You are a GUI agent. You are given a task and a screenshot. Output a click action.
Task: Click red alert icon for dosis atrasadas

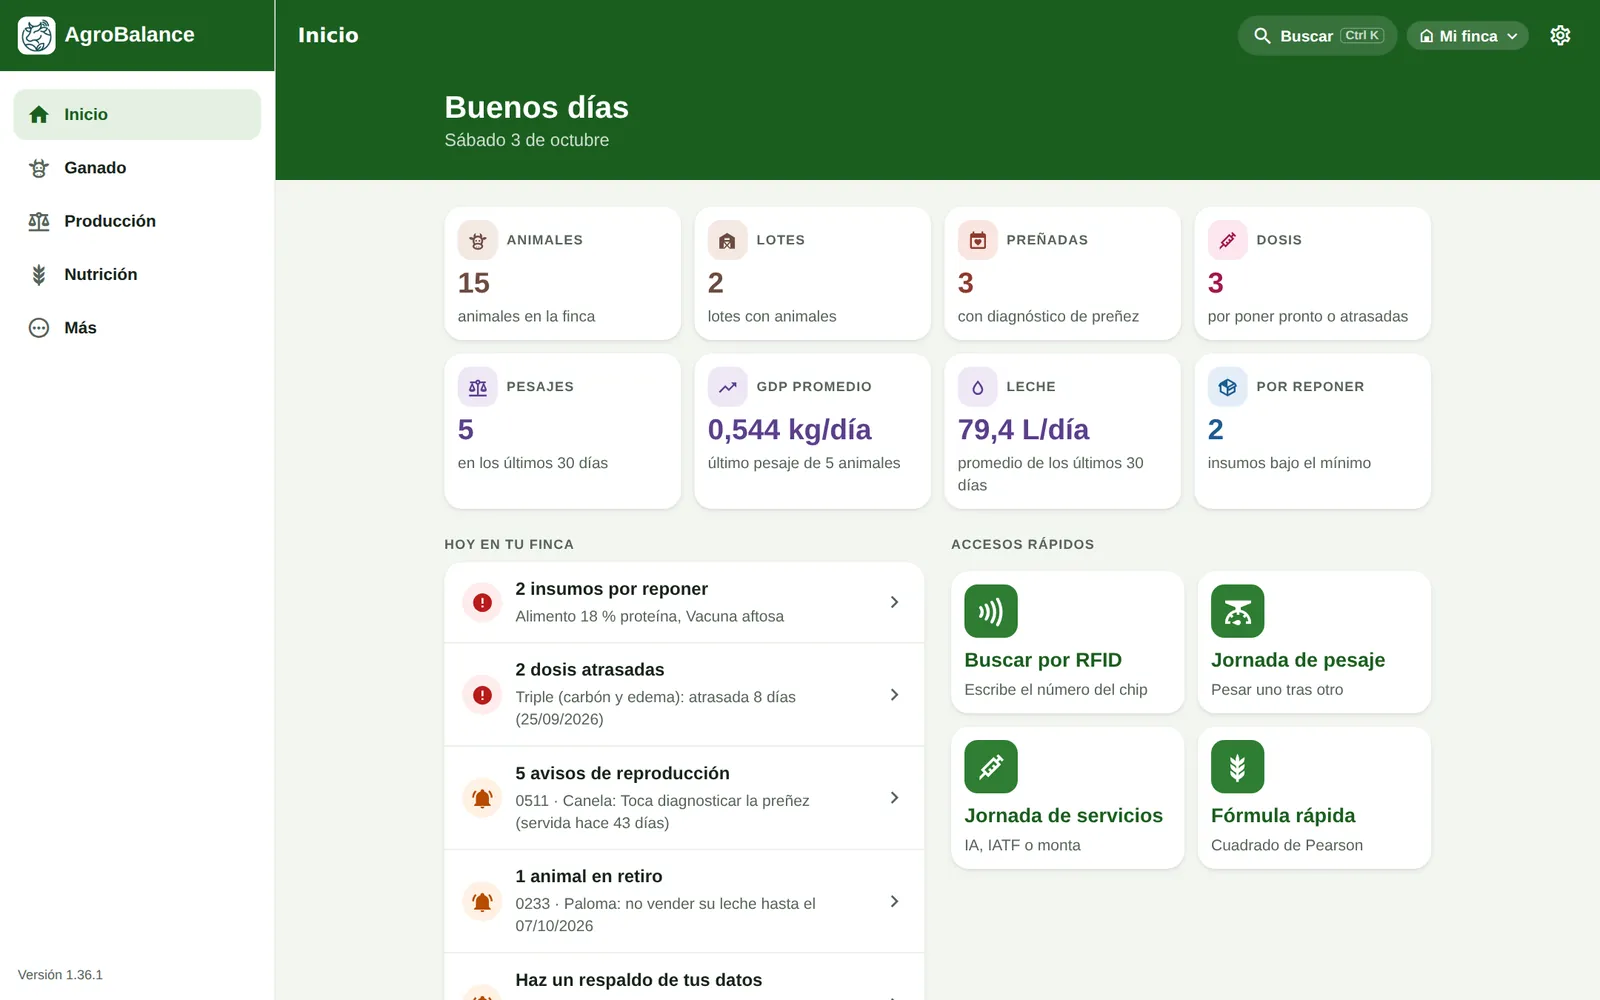(482, 695)
